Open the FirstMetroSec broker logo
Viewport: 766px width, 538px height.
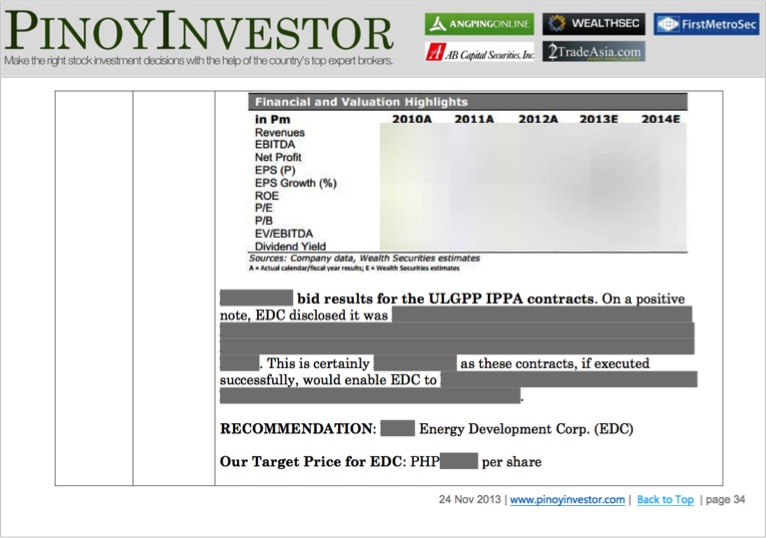(706, 24)
